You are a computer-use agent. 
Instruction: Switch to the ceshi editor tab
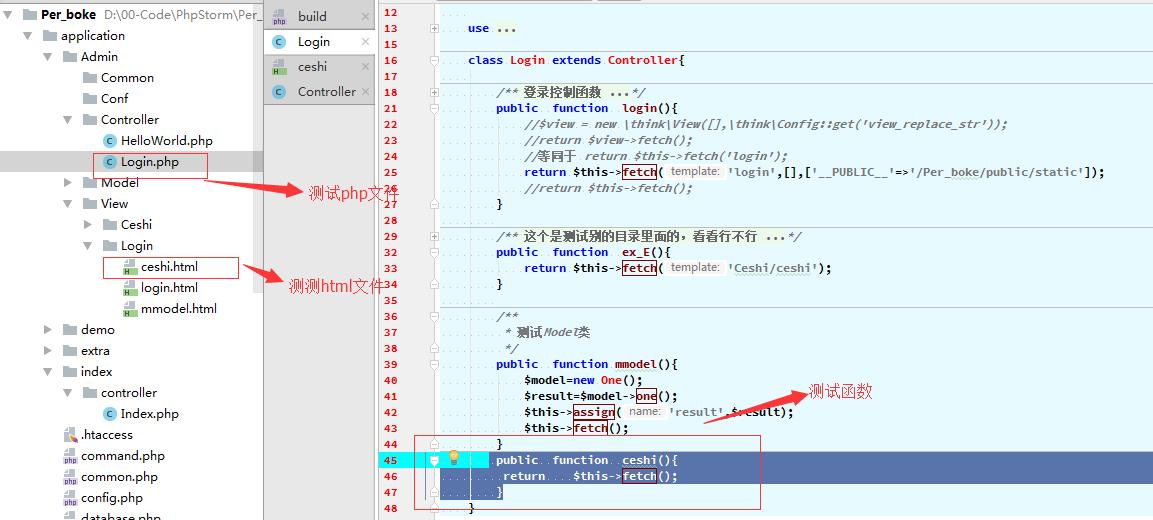[312, 67]
